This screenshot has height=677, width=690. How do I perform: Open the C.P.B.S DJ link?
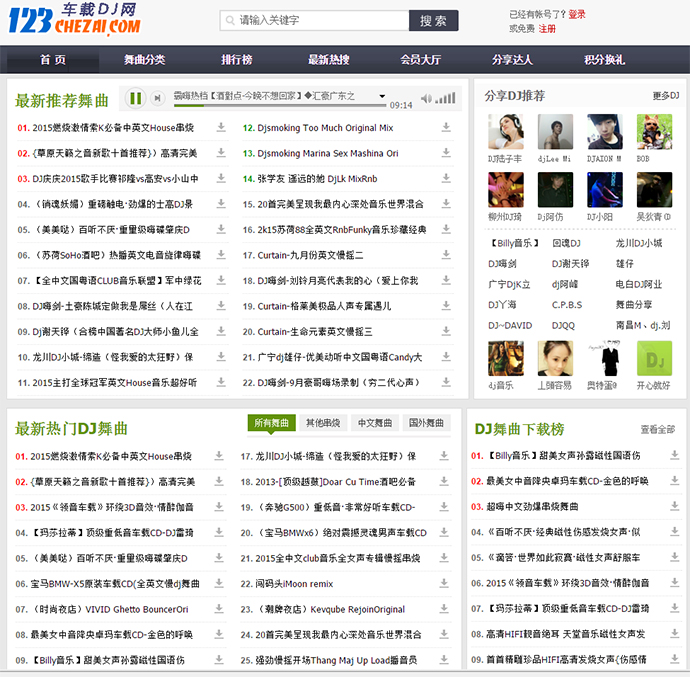pos(567,305)
